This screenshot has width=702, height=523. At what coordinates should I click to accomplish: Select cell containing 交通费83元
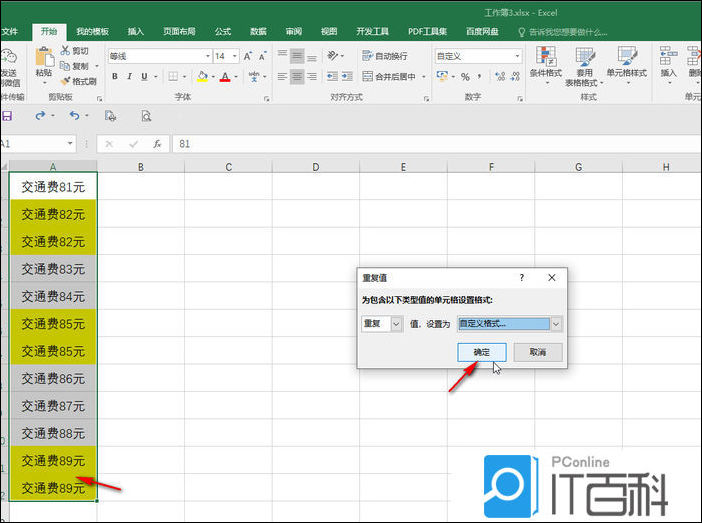pos(53,269)
